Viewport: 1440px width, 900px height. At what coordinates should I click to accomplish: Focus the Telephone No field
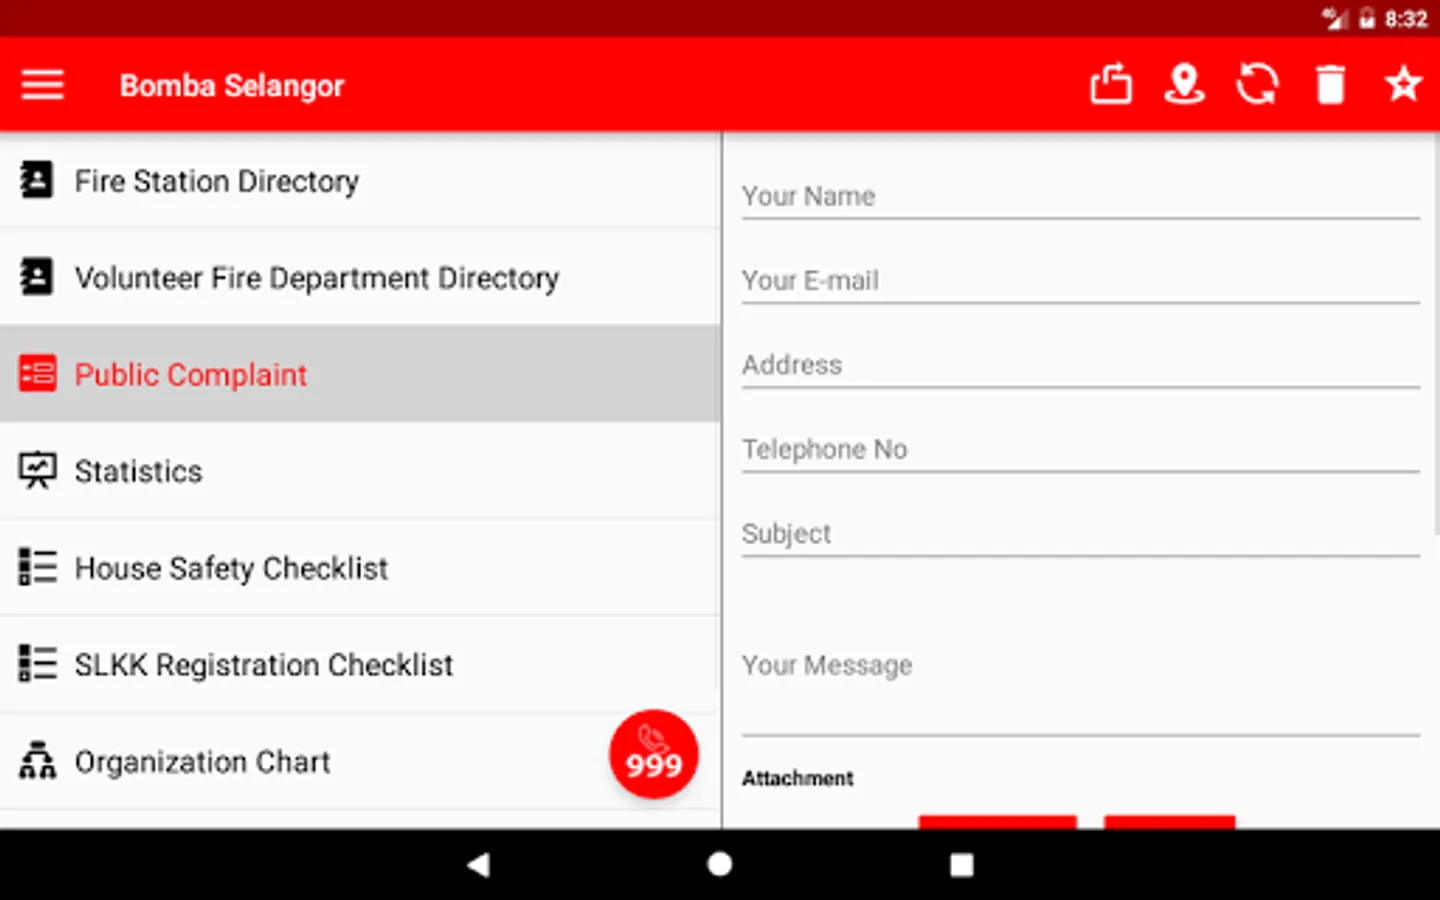tap(1080, 449)
